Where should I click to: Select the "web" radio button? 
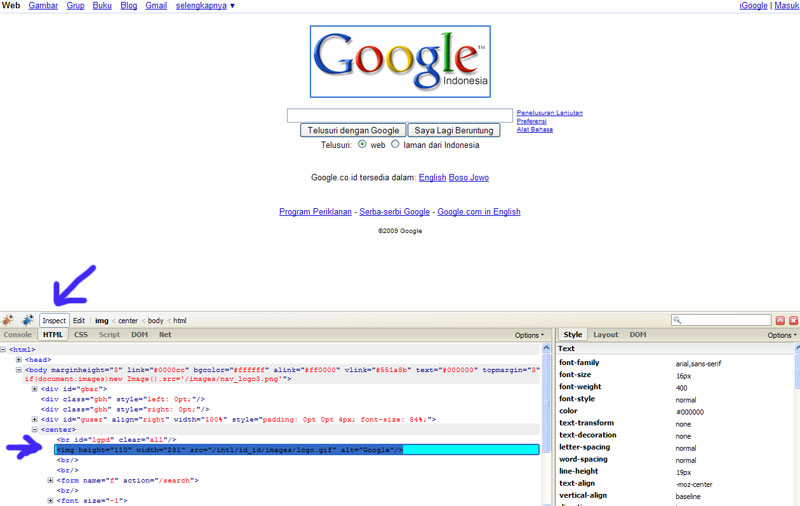point(362,144)
